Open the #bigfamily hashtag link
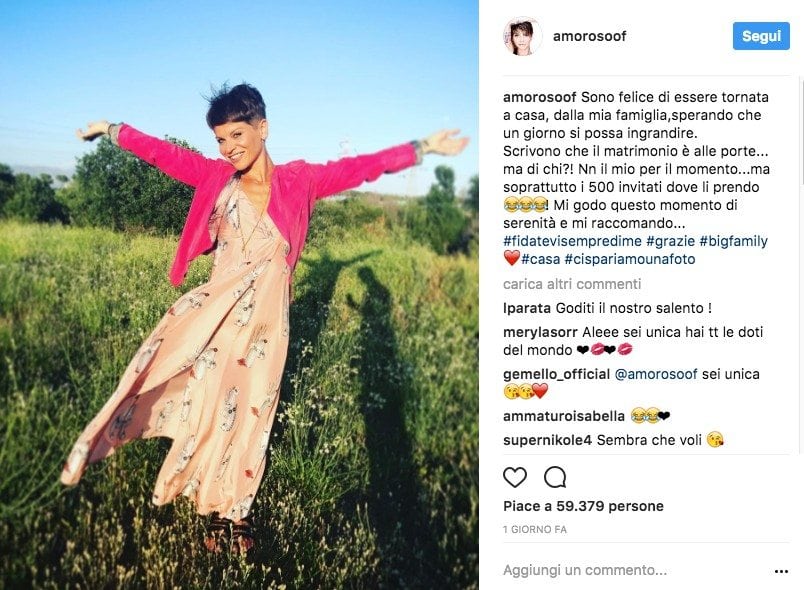 coord(734,241)
